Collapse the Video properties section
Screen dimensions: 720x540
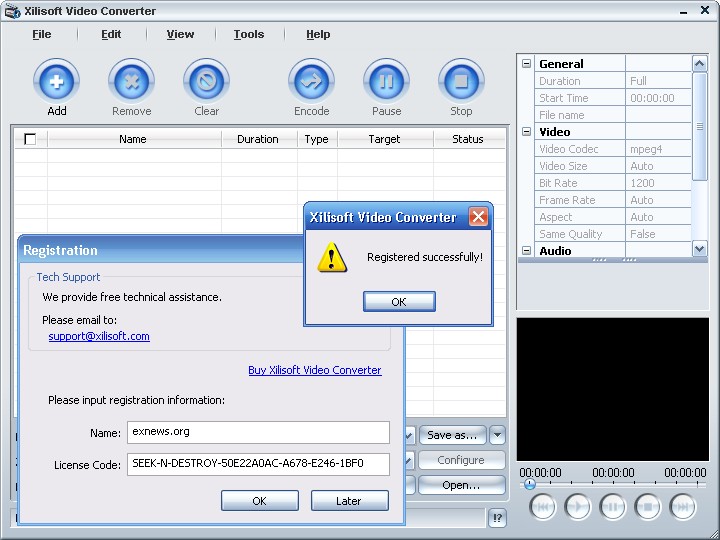tap(527, 132)
